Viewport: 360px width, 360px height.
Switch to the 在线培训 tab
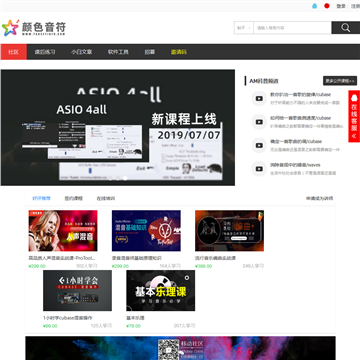pyautogui.click(x=106, y=198)
